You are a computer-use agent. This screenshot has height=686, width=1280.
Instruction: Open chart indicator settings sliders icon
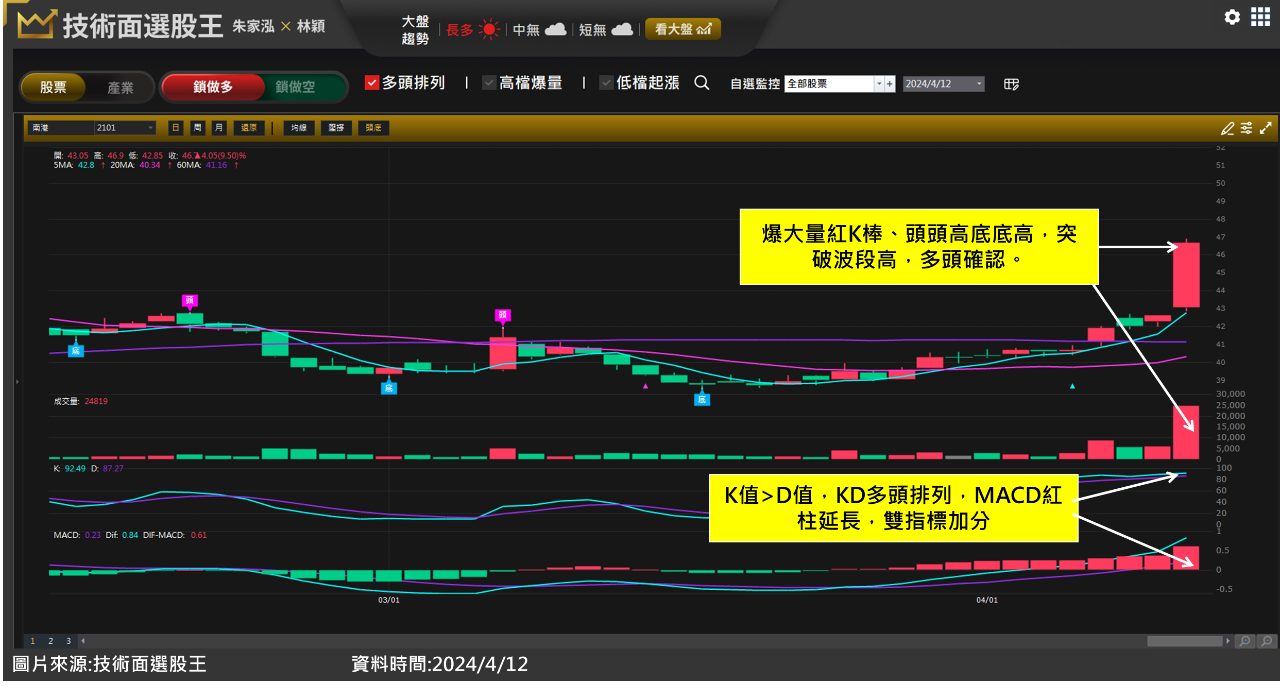pos(1246,128)
